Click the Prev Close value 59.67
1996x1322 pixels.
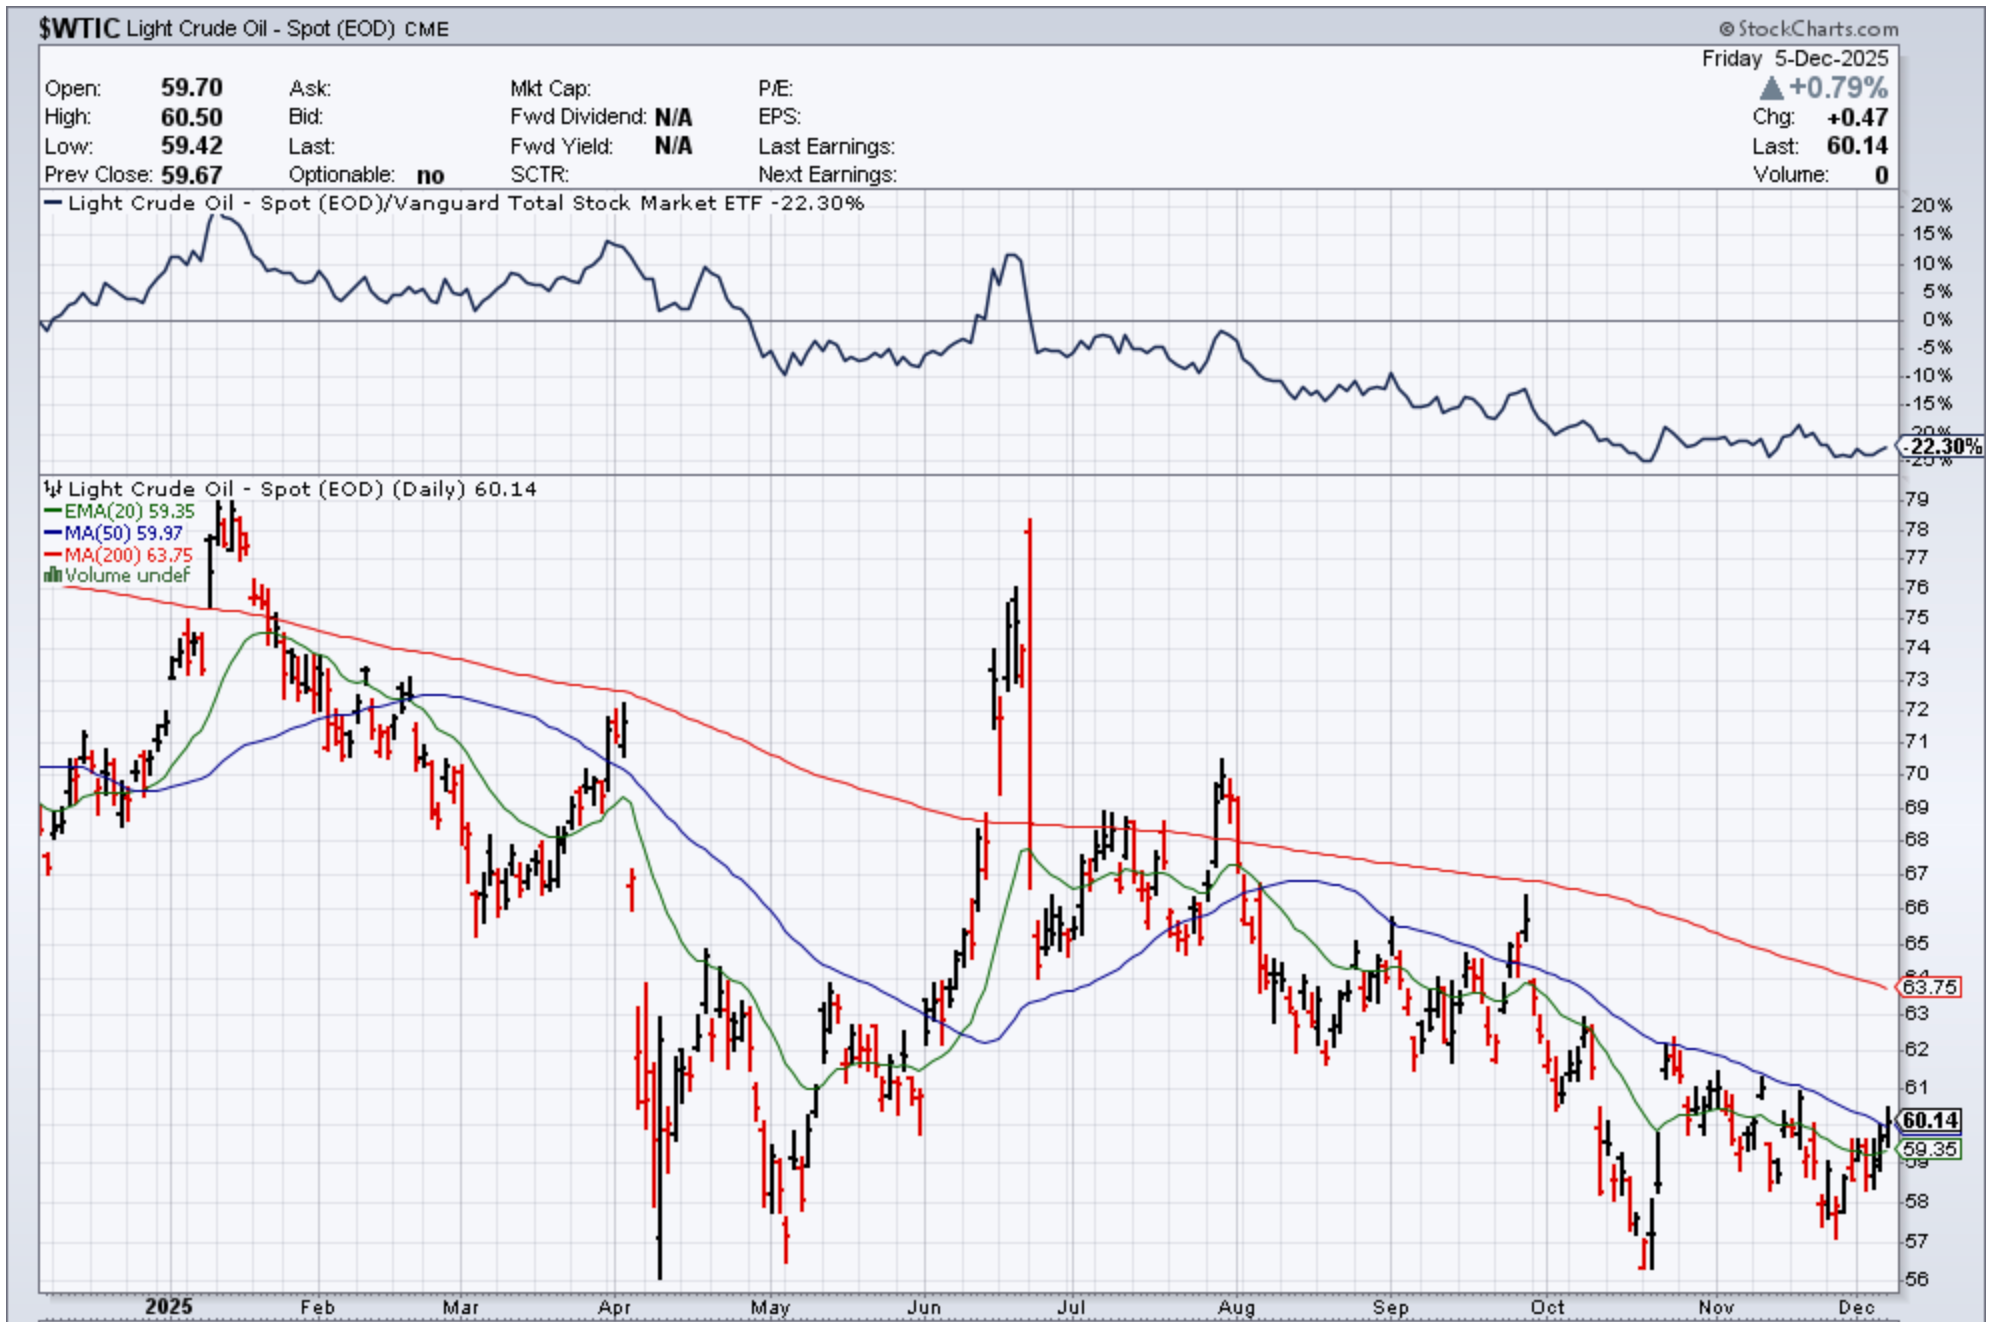[192, 175]
